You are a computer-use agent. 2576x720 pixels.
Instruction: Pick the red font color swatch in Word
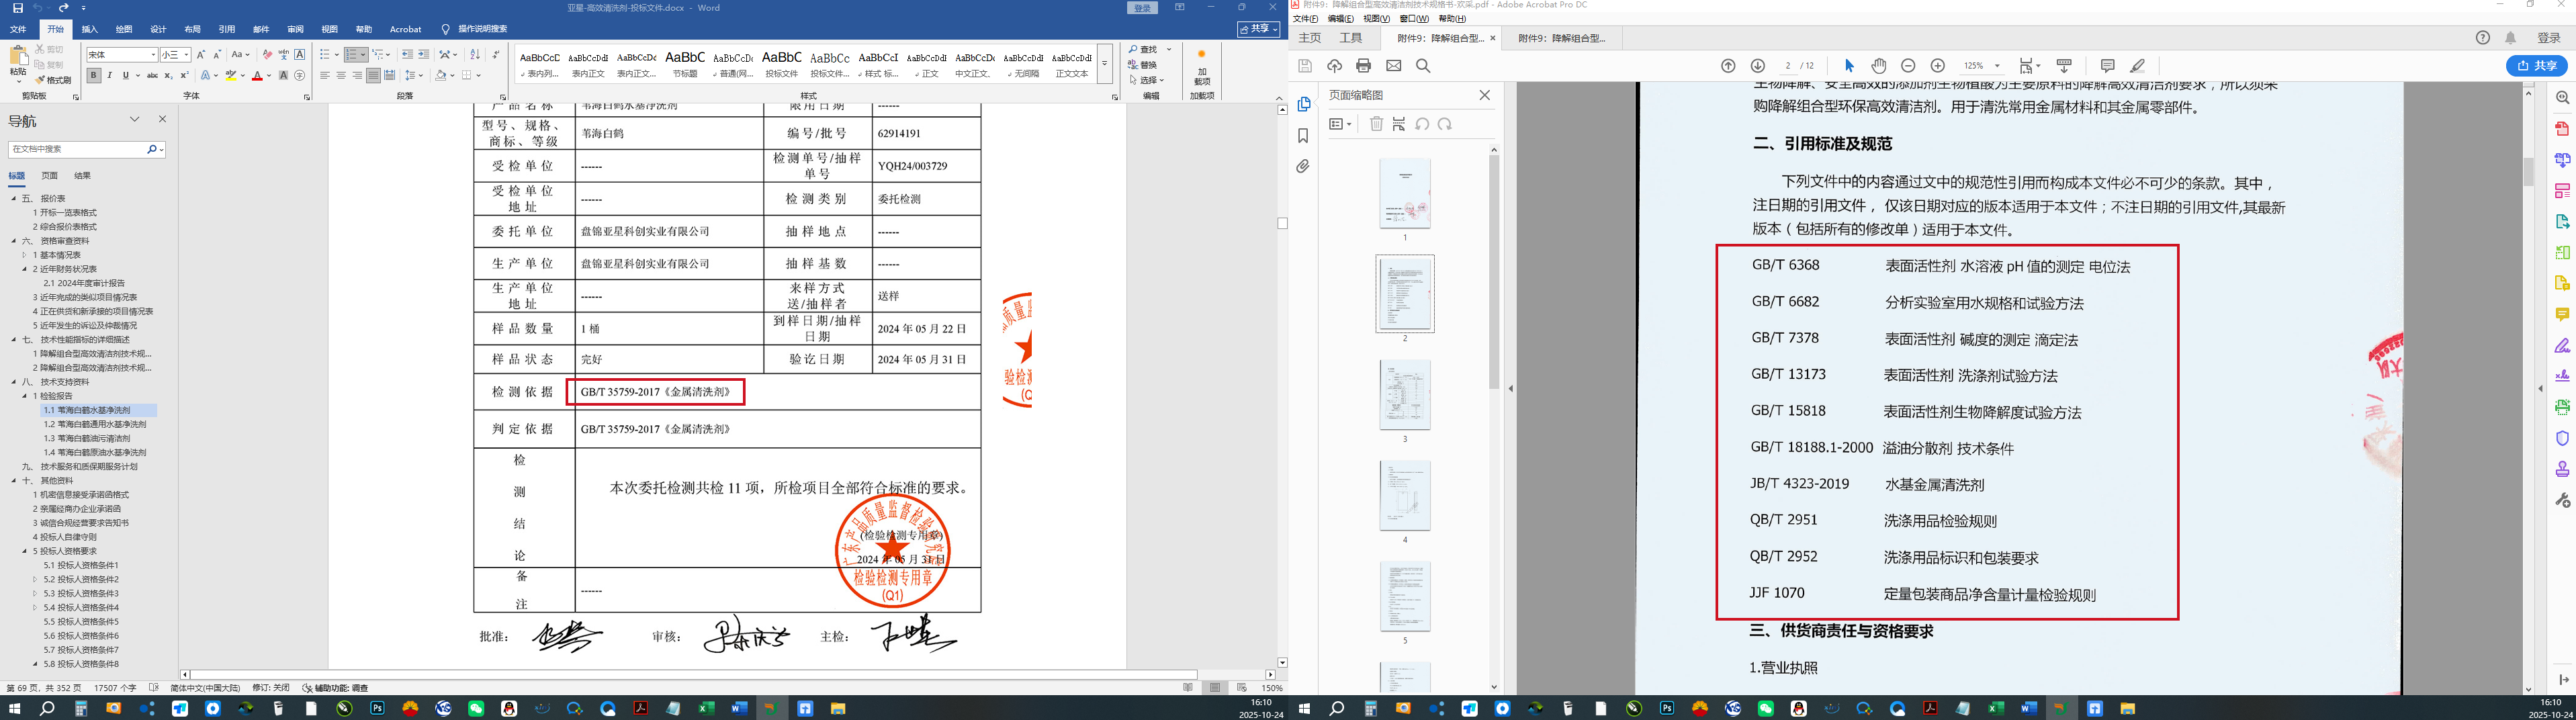point(258,76)
